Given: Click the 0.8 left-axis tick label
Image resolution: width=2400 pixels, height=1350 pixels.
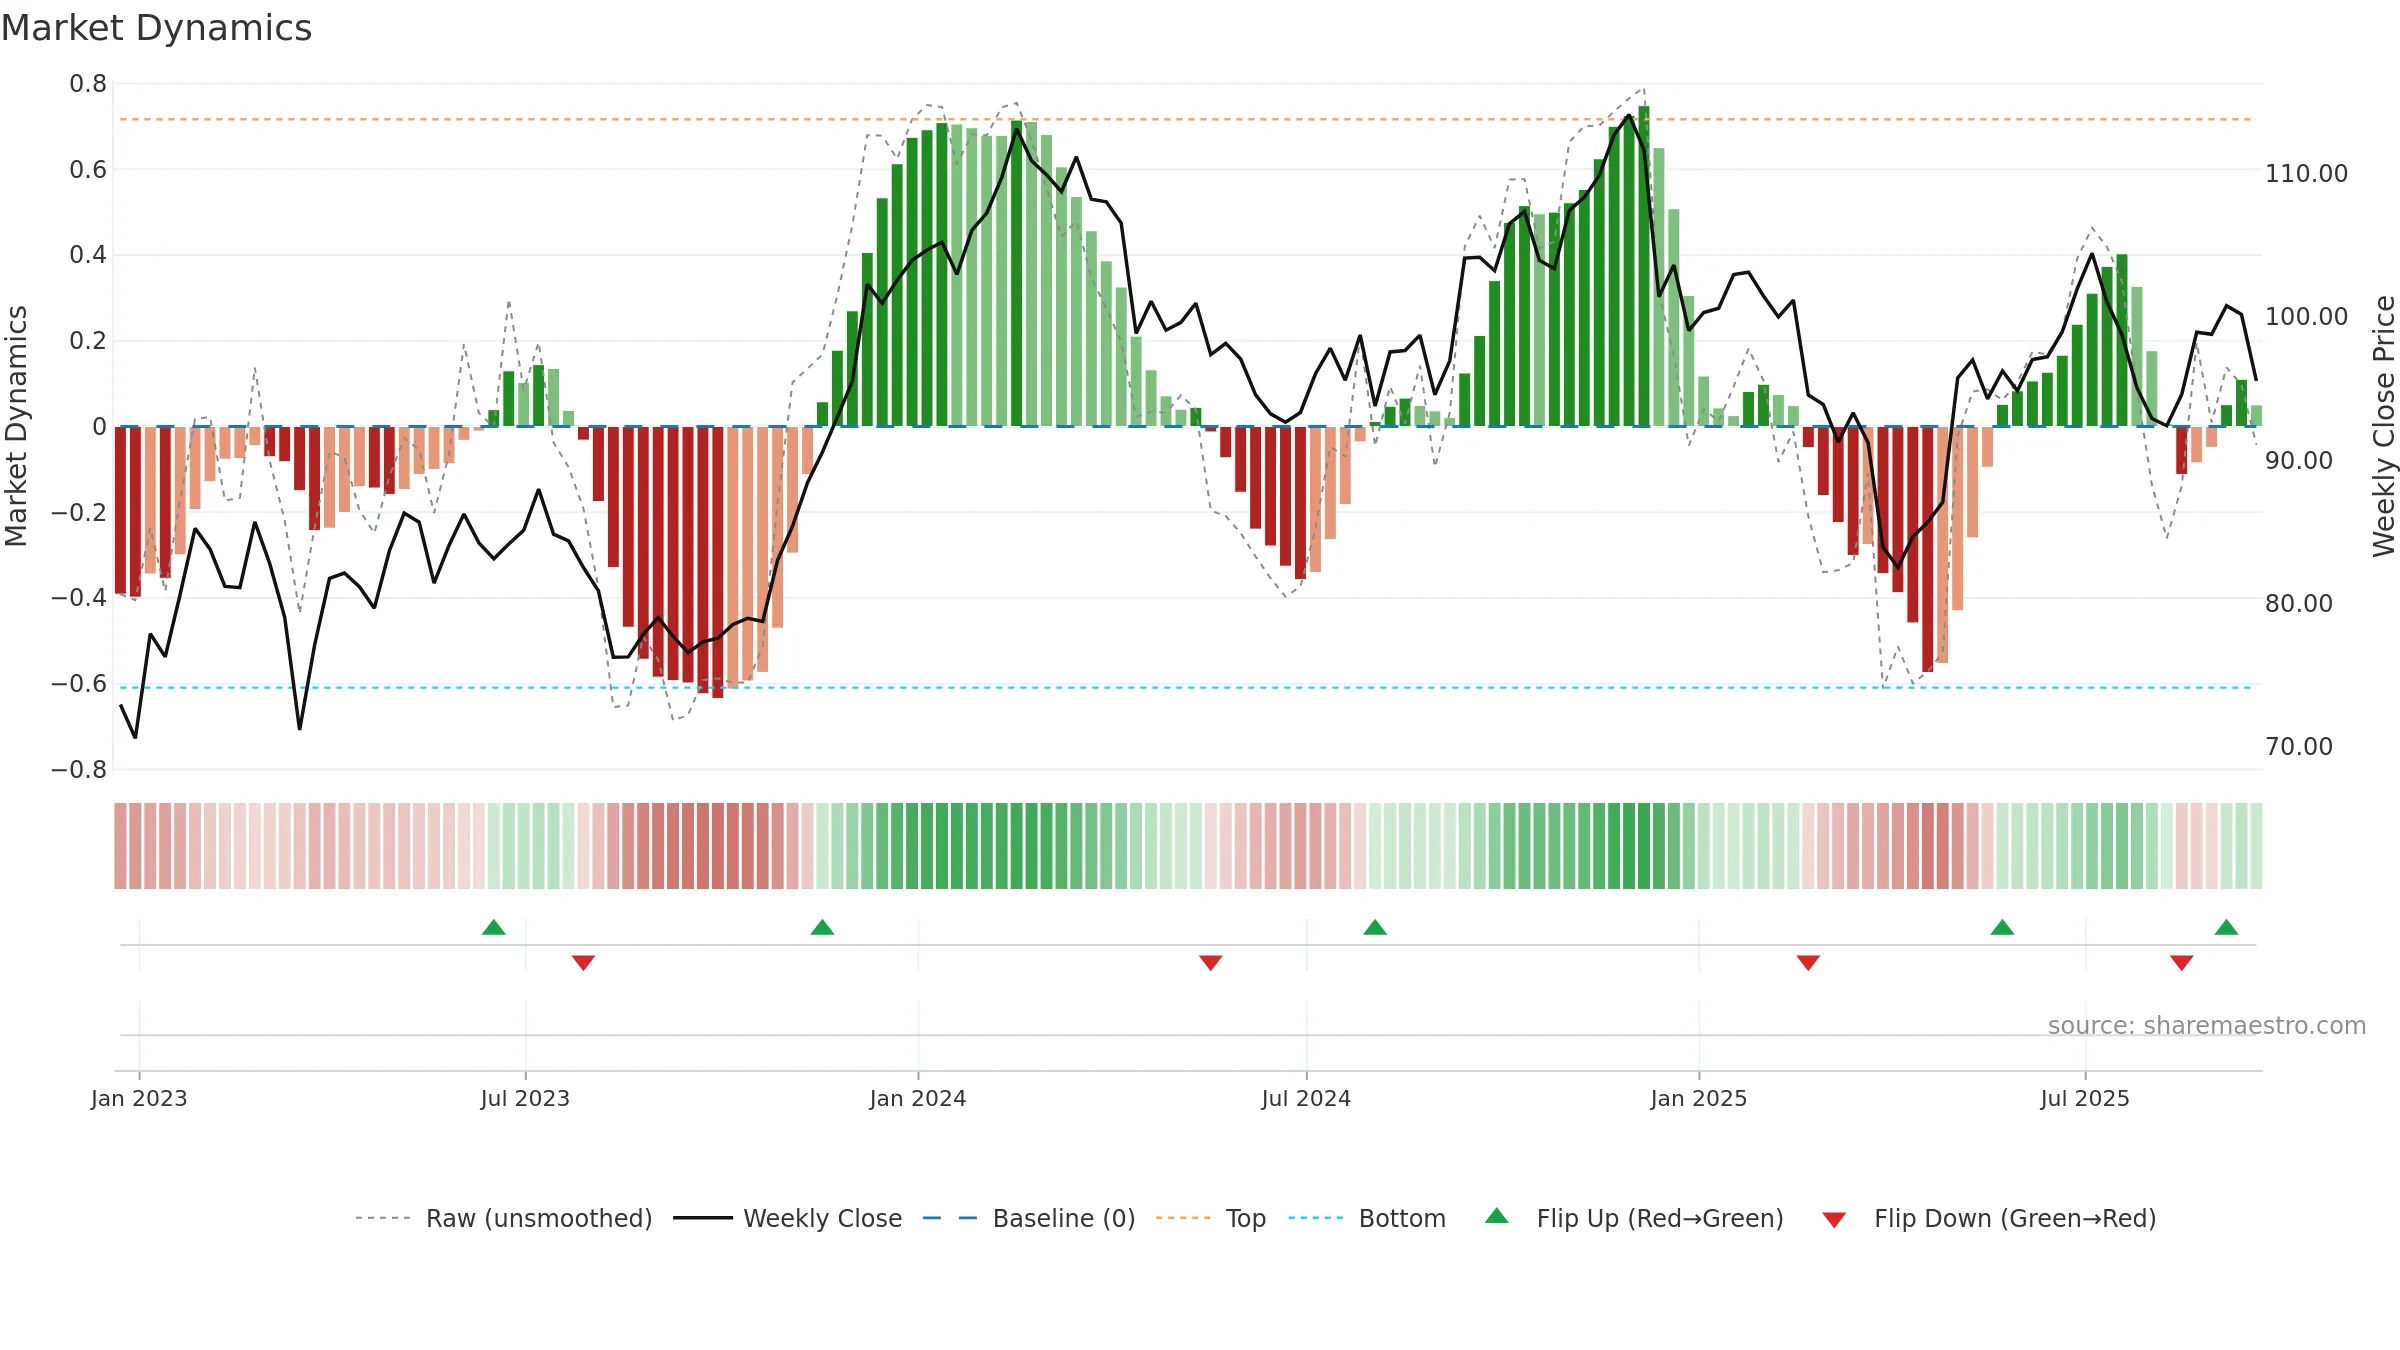Looking at the screenshot, I should pos(88,84).
